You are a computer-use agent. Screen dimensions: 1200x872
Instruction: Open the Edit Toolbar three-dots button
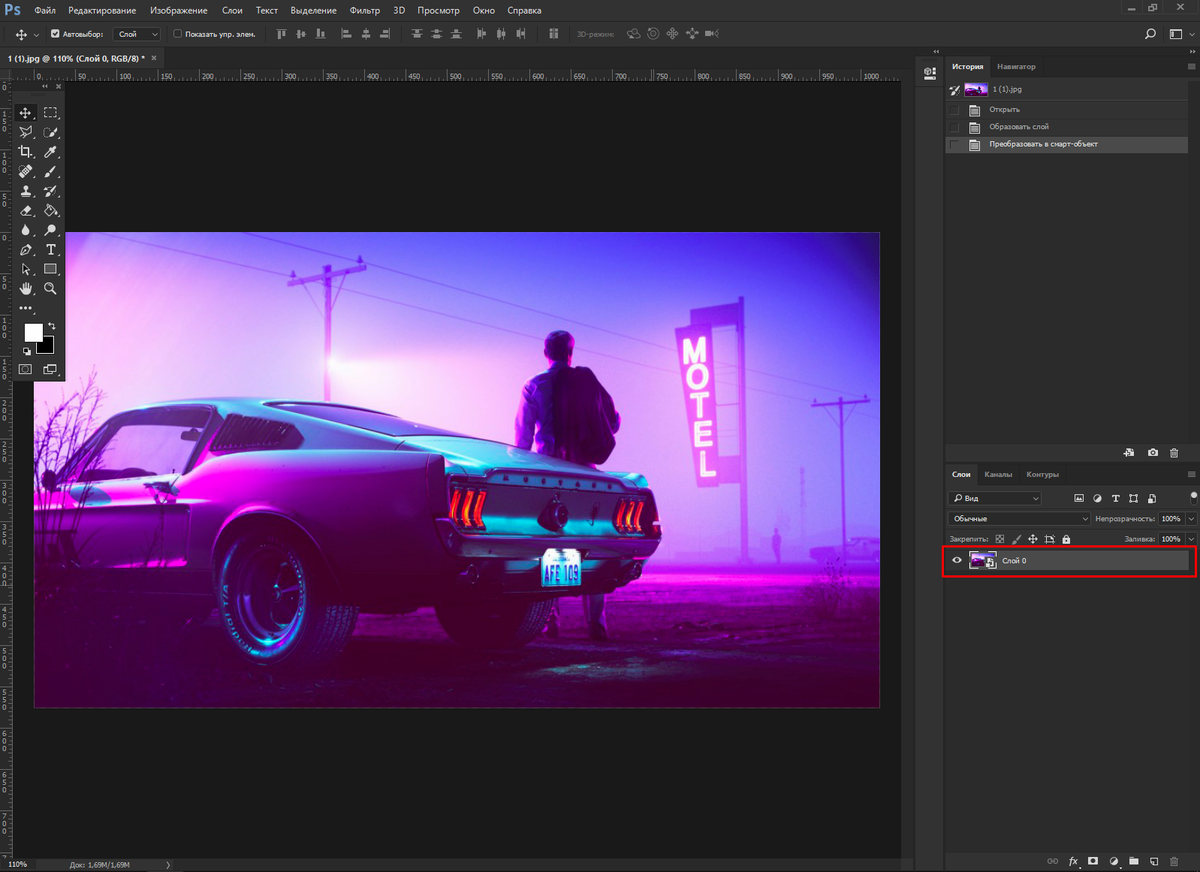coord(26,308)
